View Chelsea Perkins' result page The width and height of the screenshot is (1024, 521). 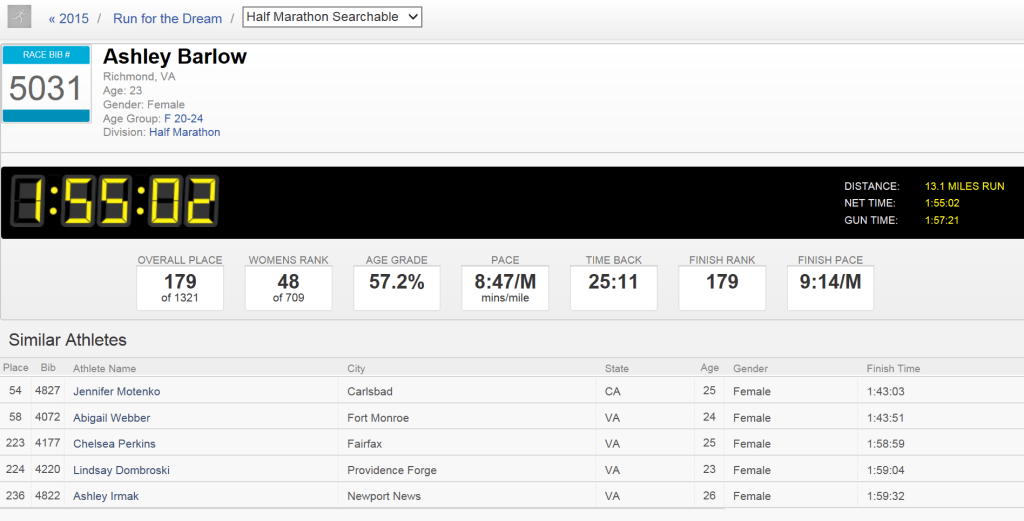pyautogui.click(x=114, y=443)
